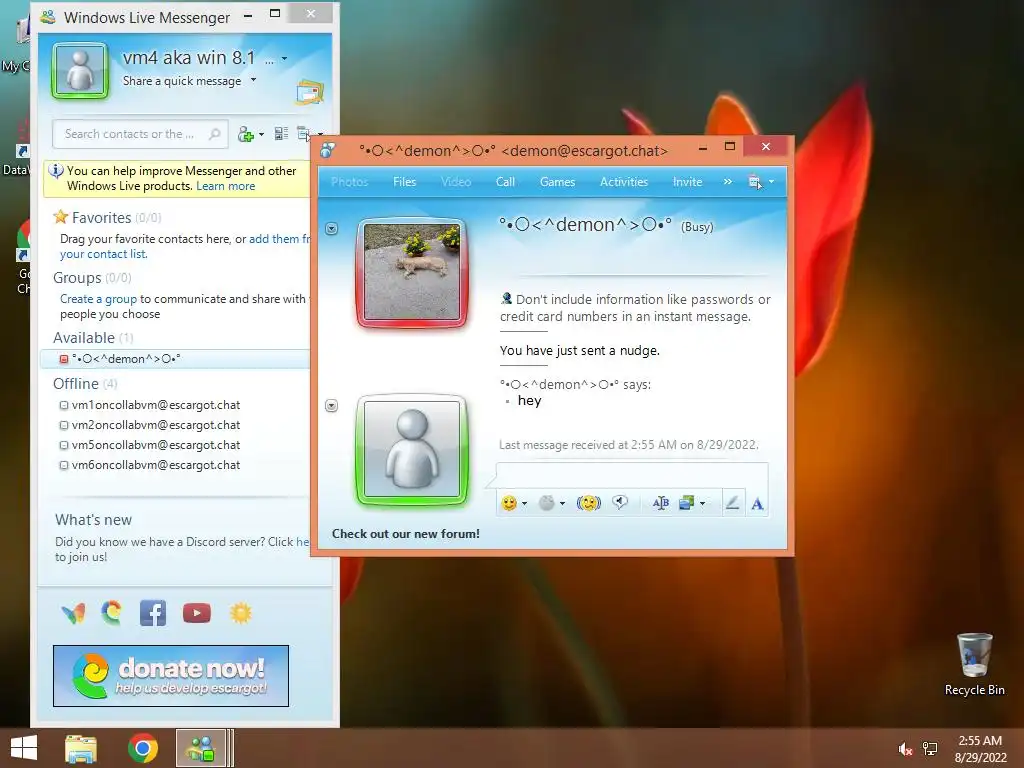Switch to handwriting pen mode icon
Viewport: 1024px width, 768px height.
click(732, 502)
